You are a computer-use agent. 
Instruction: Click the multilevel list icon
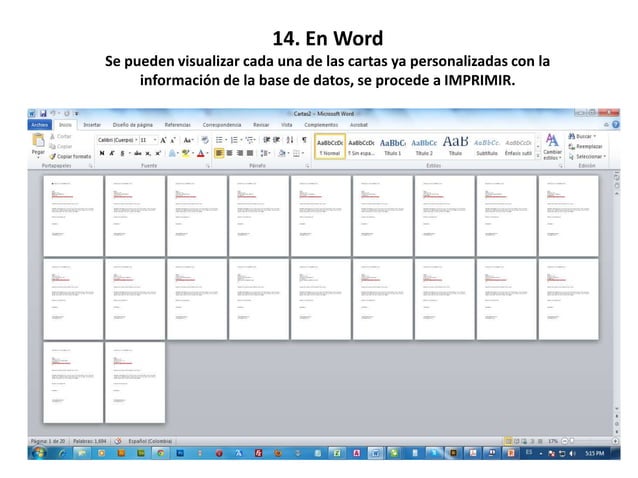click(250, 140)
